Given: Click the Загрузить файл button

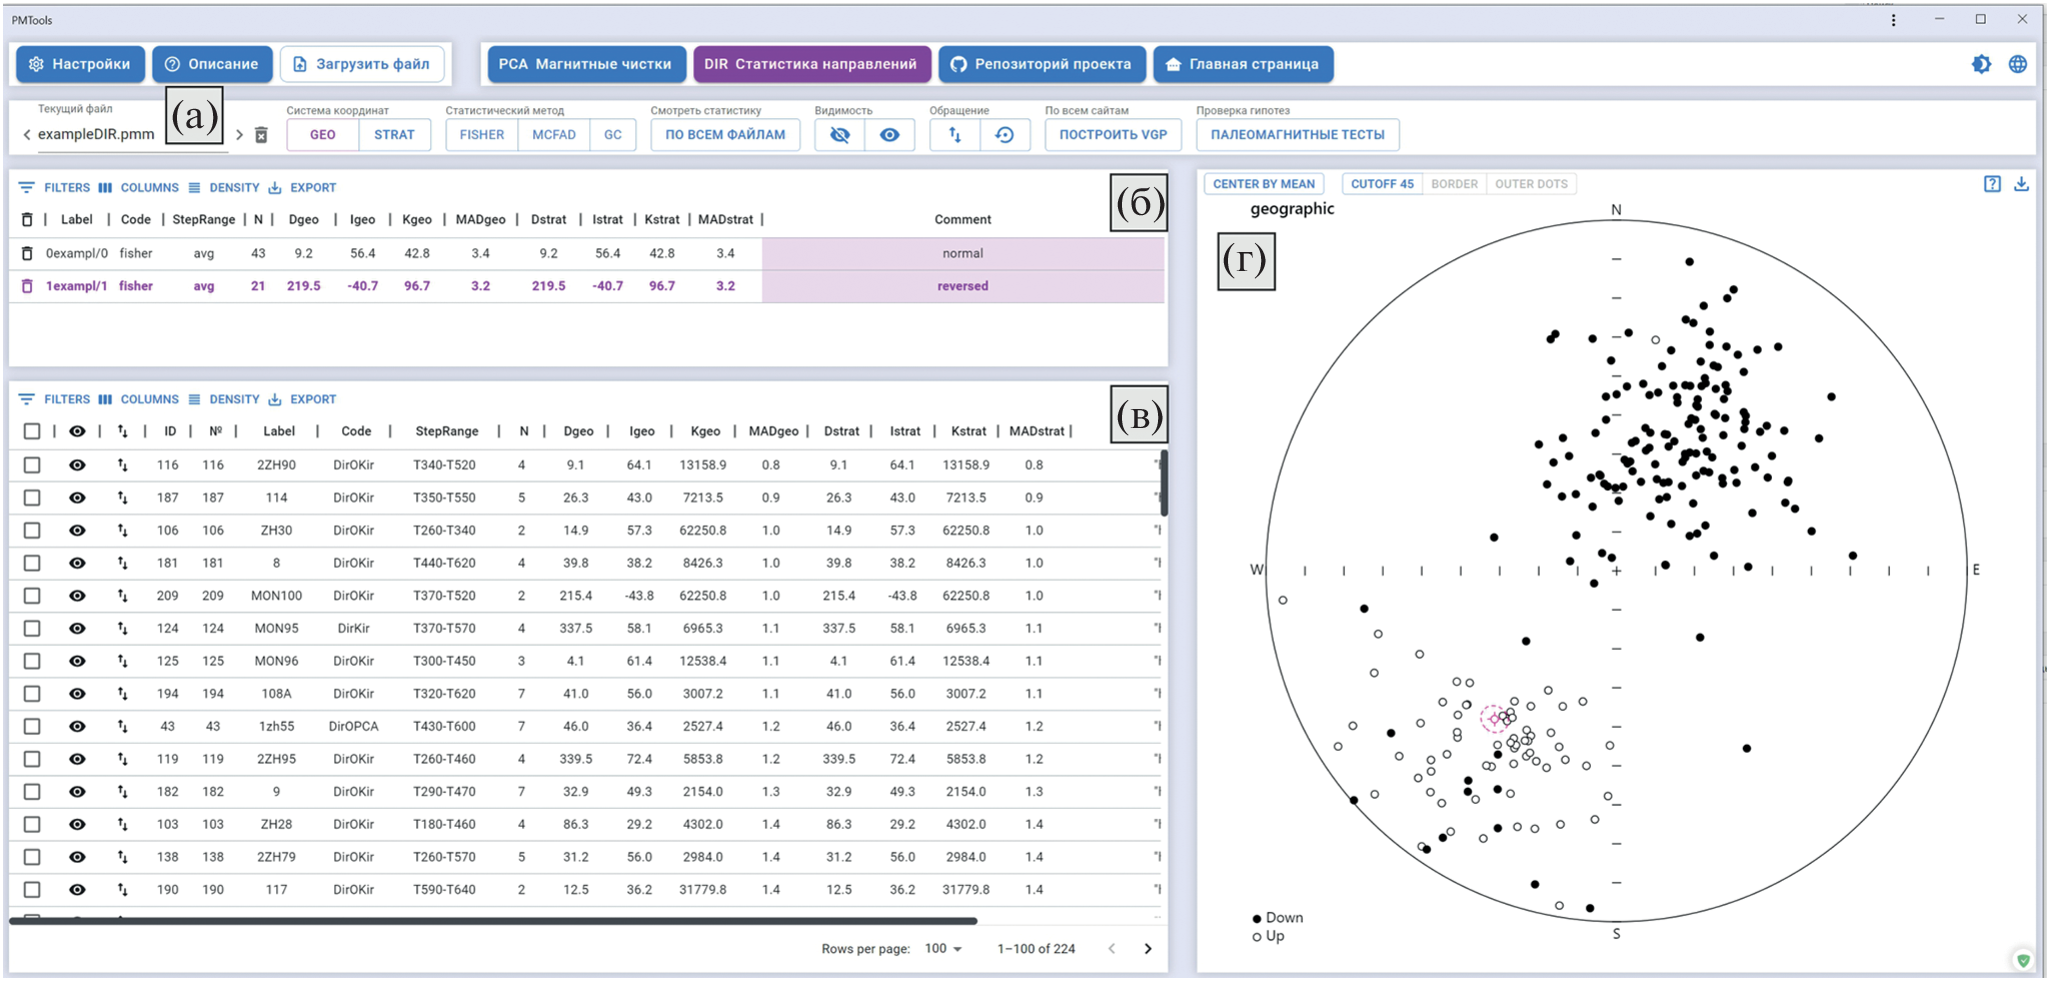Looking at the screenshot, I should (x=362, y=64).
